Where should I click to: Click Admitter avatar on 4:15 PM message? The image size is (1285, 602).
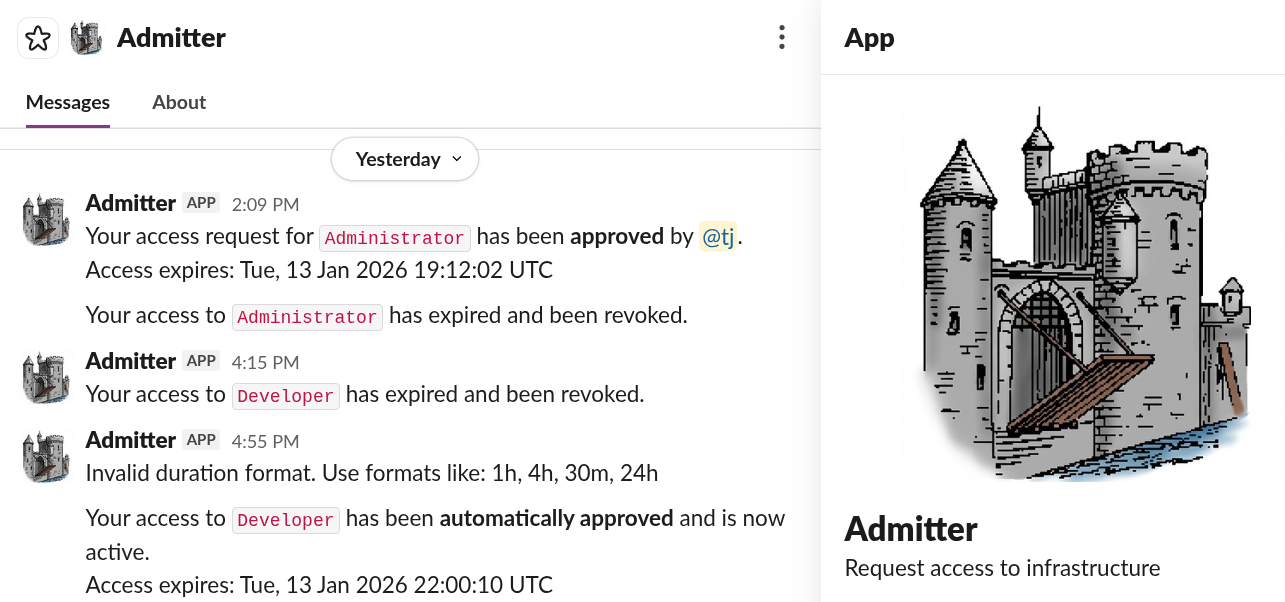point(46,378)
